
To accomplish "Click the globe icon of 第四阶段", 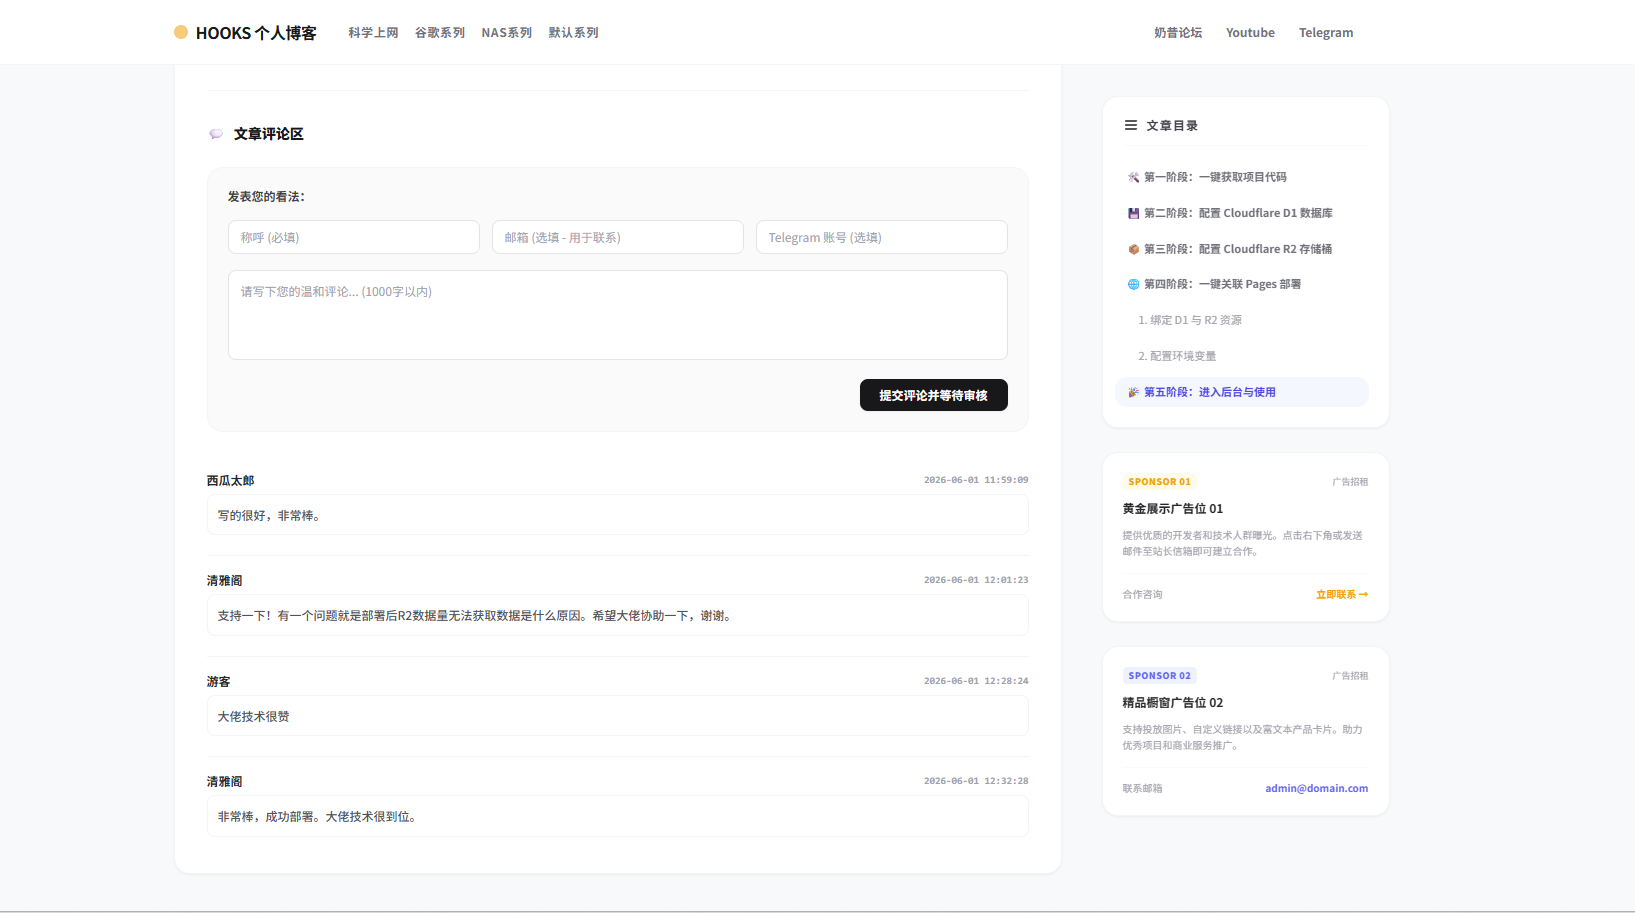I will (x=1133, y=284).
